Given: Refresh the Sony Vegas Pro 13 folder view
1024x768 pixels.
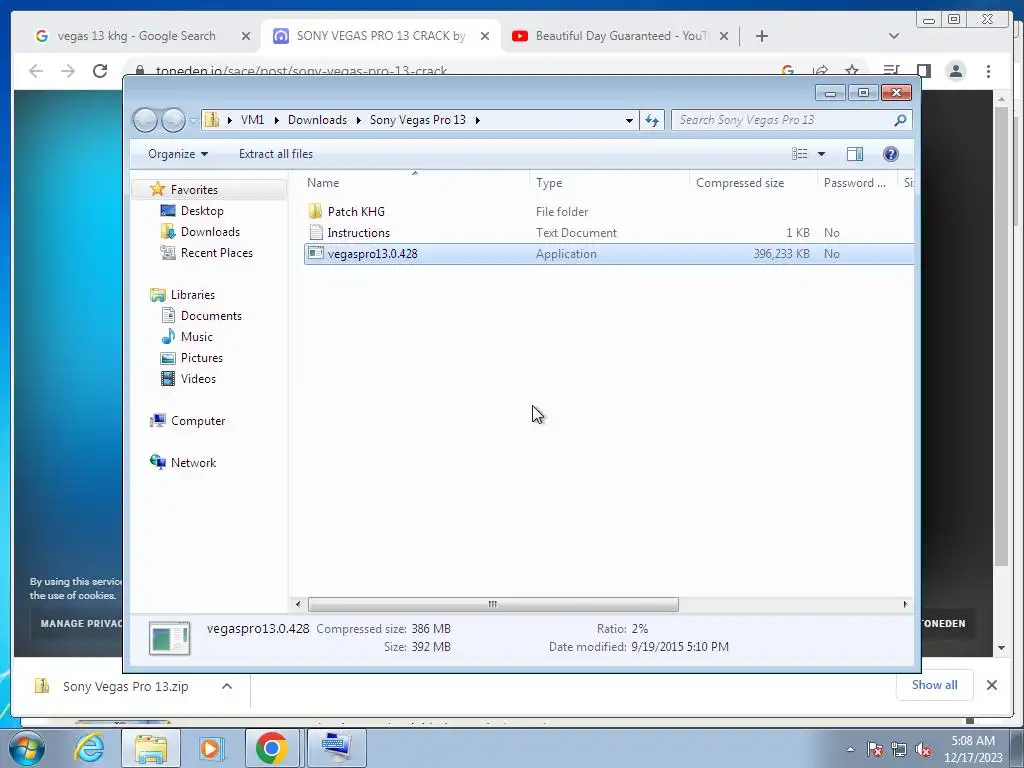Looking at the screenshot, I should [652, 120].
